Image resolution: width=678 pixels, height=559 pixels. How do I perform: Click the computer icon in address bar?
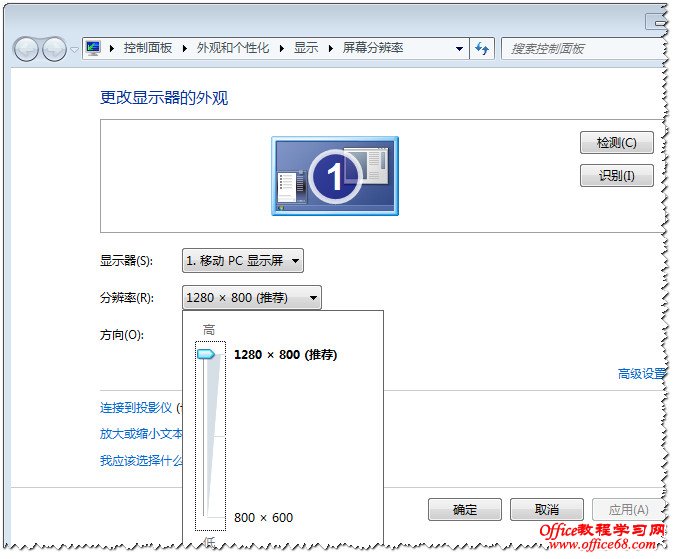[x=93, y=48]
